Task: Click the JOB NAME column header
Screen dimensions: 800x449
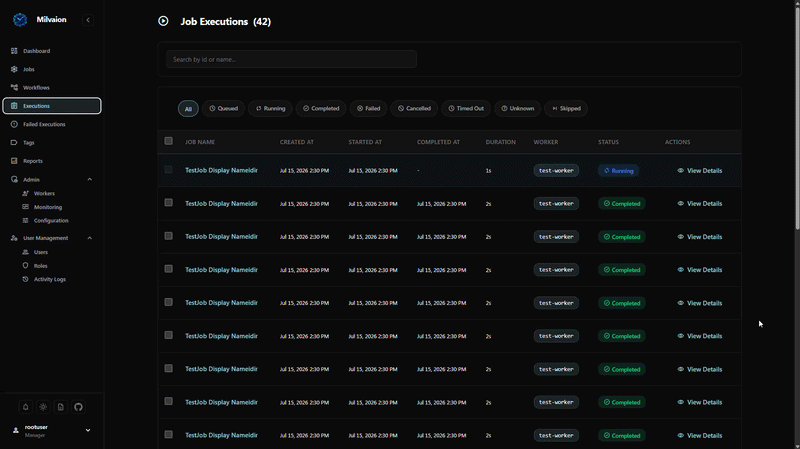Action: [200, 142]
